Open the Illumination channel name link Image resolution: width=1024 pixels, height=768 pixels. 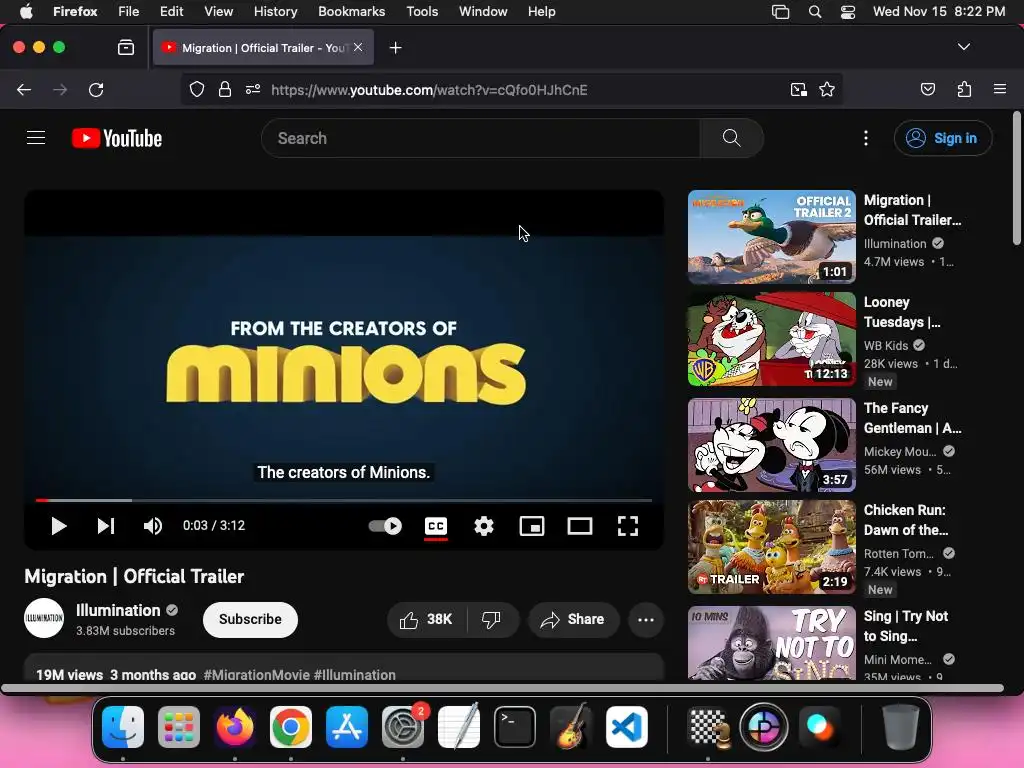[x=118, y=610]
